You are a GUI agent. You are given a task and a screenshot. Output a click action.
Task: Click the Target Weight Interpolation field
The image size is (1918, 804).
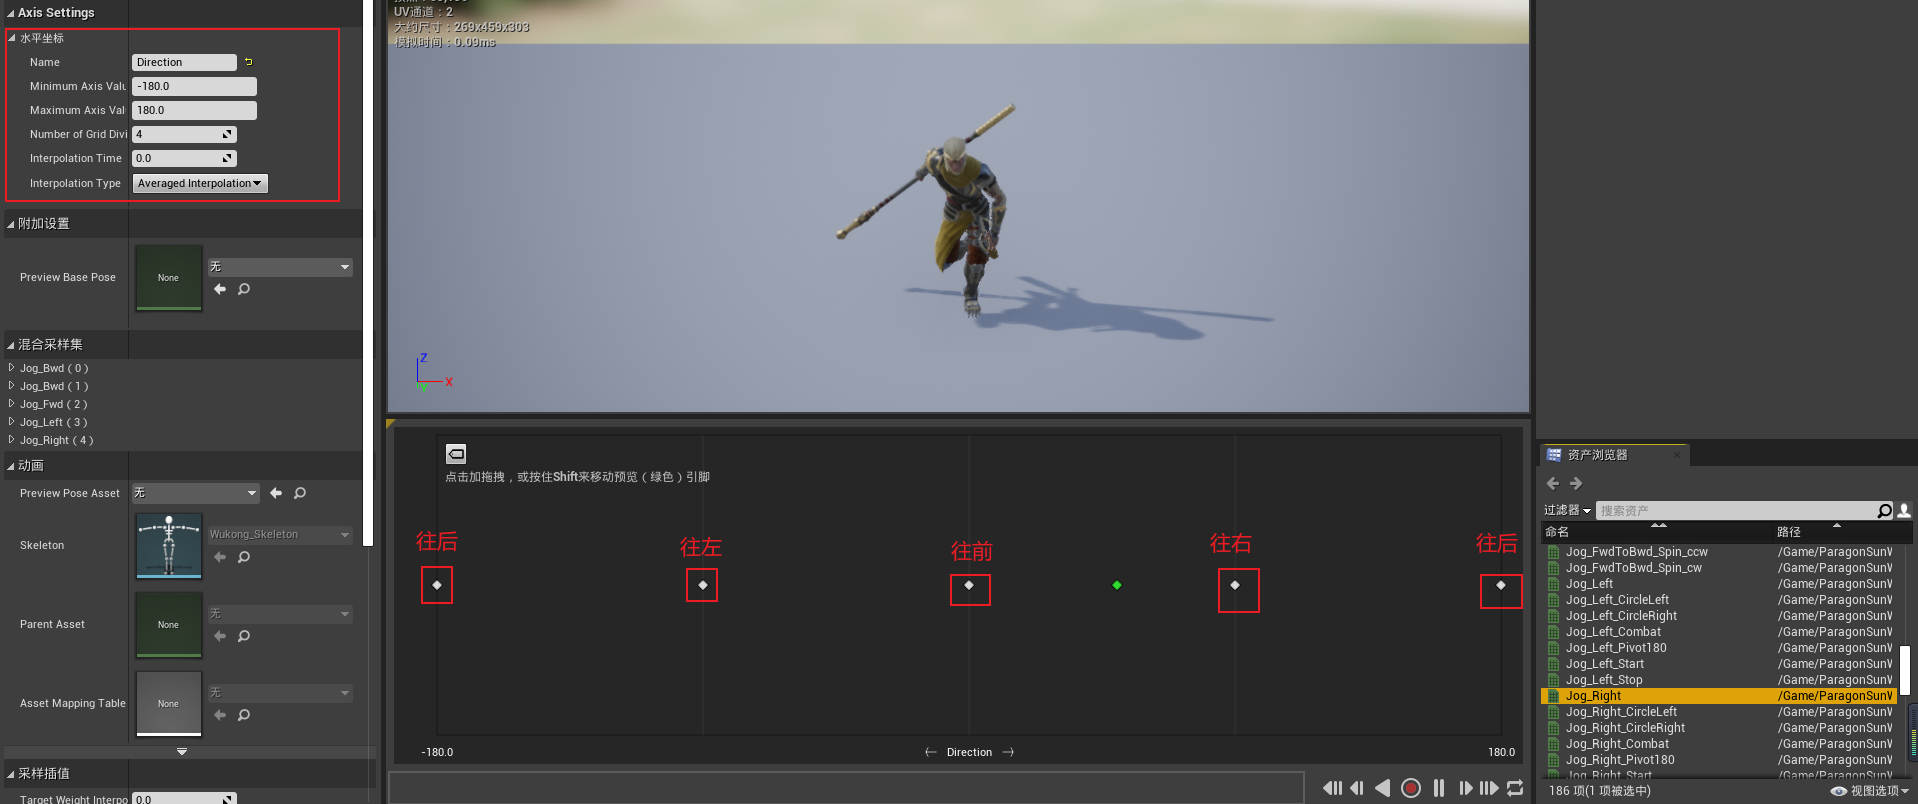point(184,799)
